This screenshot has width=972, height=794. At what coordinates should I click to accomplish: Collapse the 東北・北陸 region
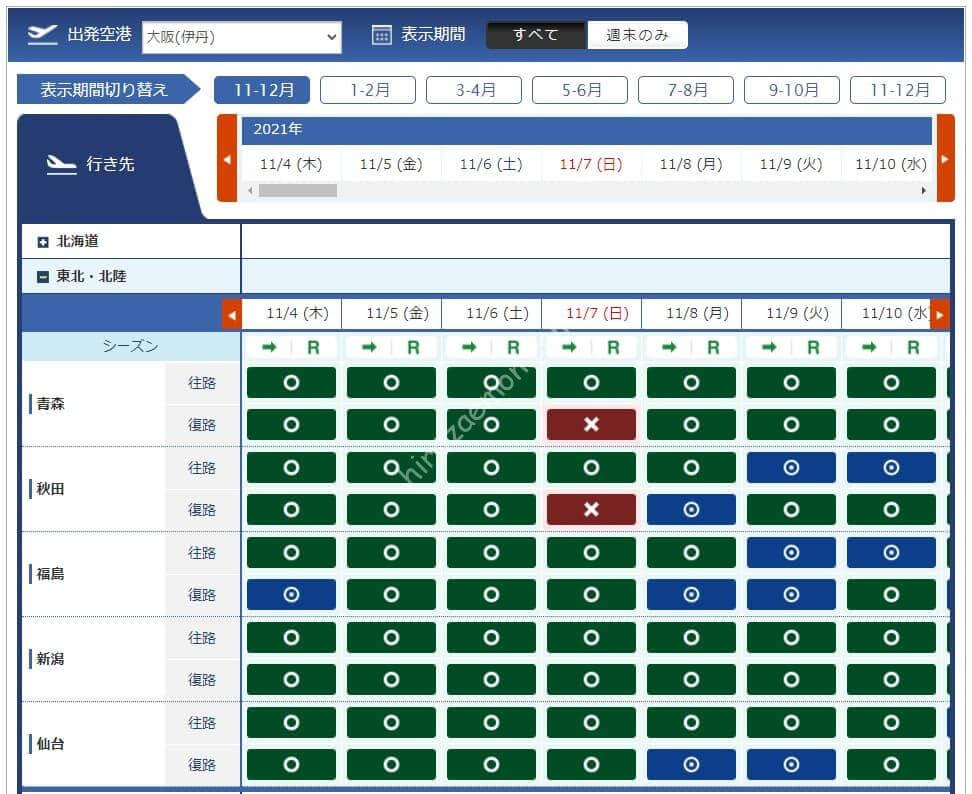(x=43, y=277)
